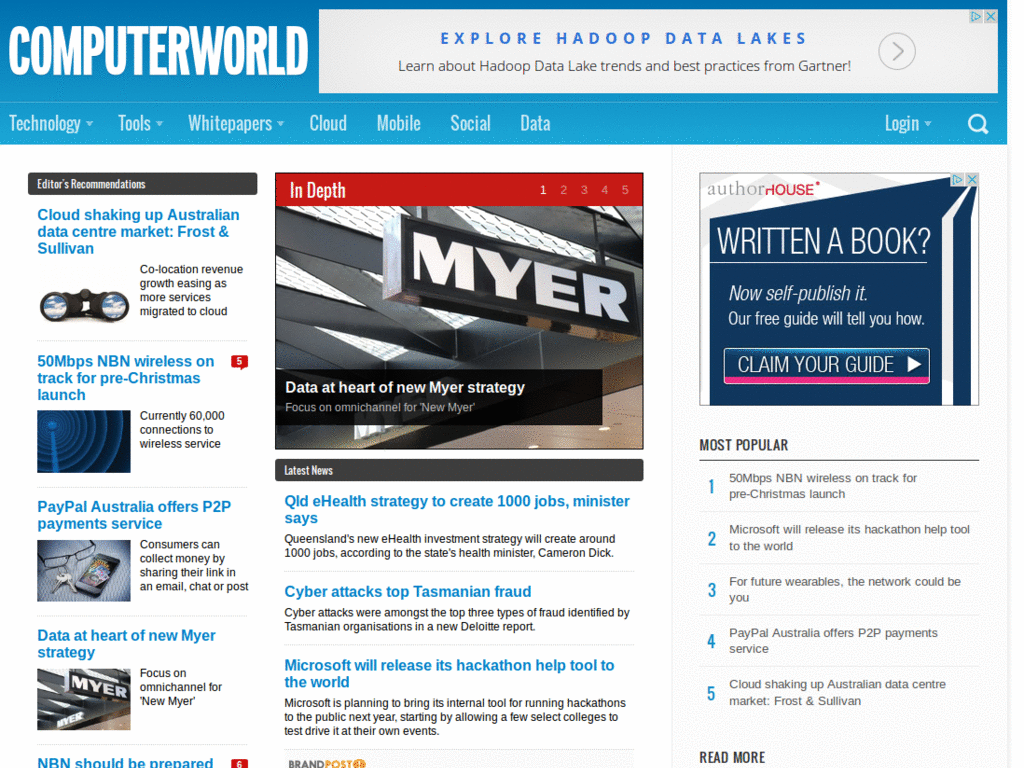
Task: Expand the Tools dropdown menu
Action: (x=134, y=123)
